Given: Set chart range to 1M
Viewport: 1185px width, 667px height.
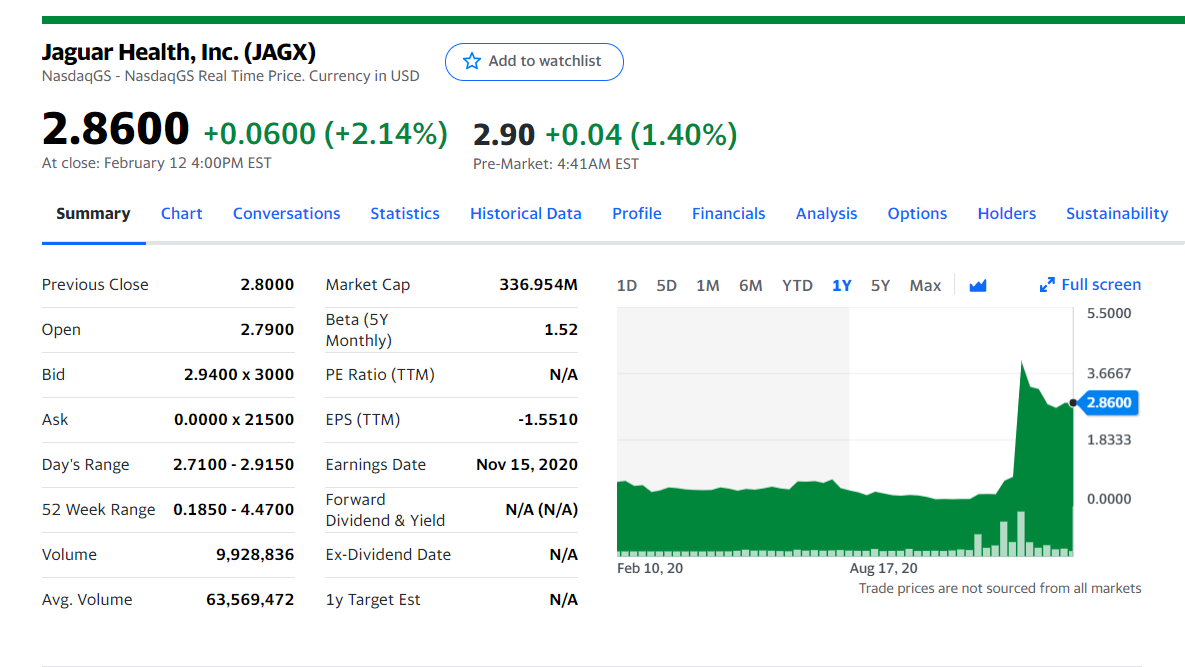Looking at the screenshot, I should pos(707,286).
